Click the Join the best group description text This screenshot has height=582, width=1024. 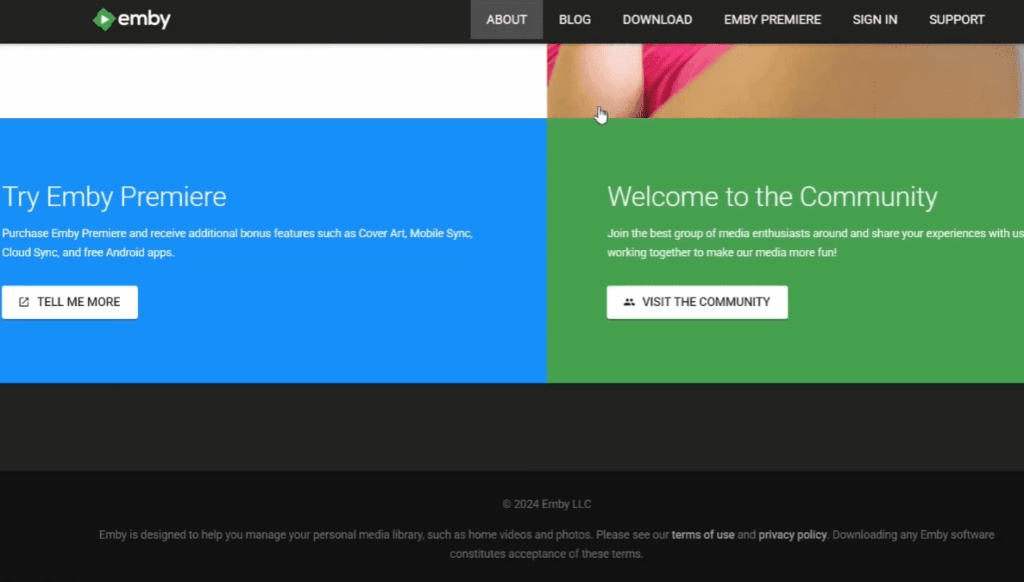click(x=815, y=243)
